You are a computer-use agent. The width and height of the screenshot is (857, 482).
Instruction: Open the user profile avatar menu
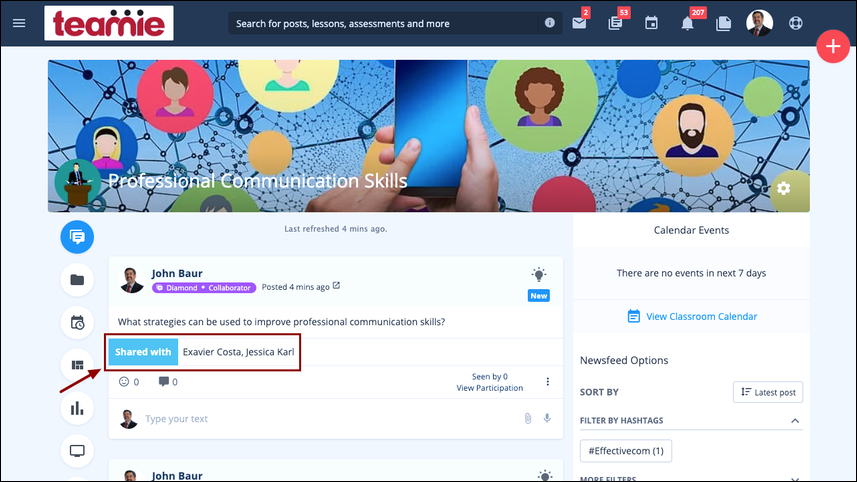click(759, 23)
